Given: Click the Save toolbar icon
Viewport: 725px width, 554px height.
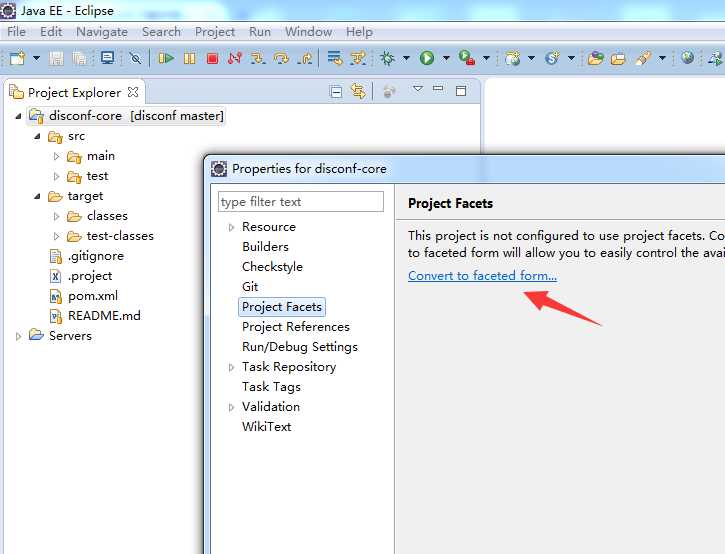Looking at the screenshot, I should point(56,58).
